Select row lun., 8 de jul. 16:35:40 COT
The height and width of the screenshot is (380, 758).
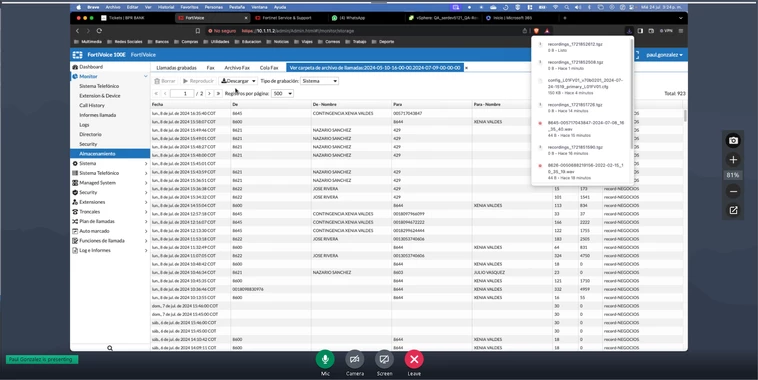point(417,114)
